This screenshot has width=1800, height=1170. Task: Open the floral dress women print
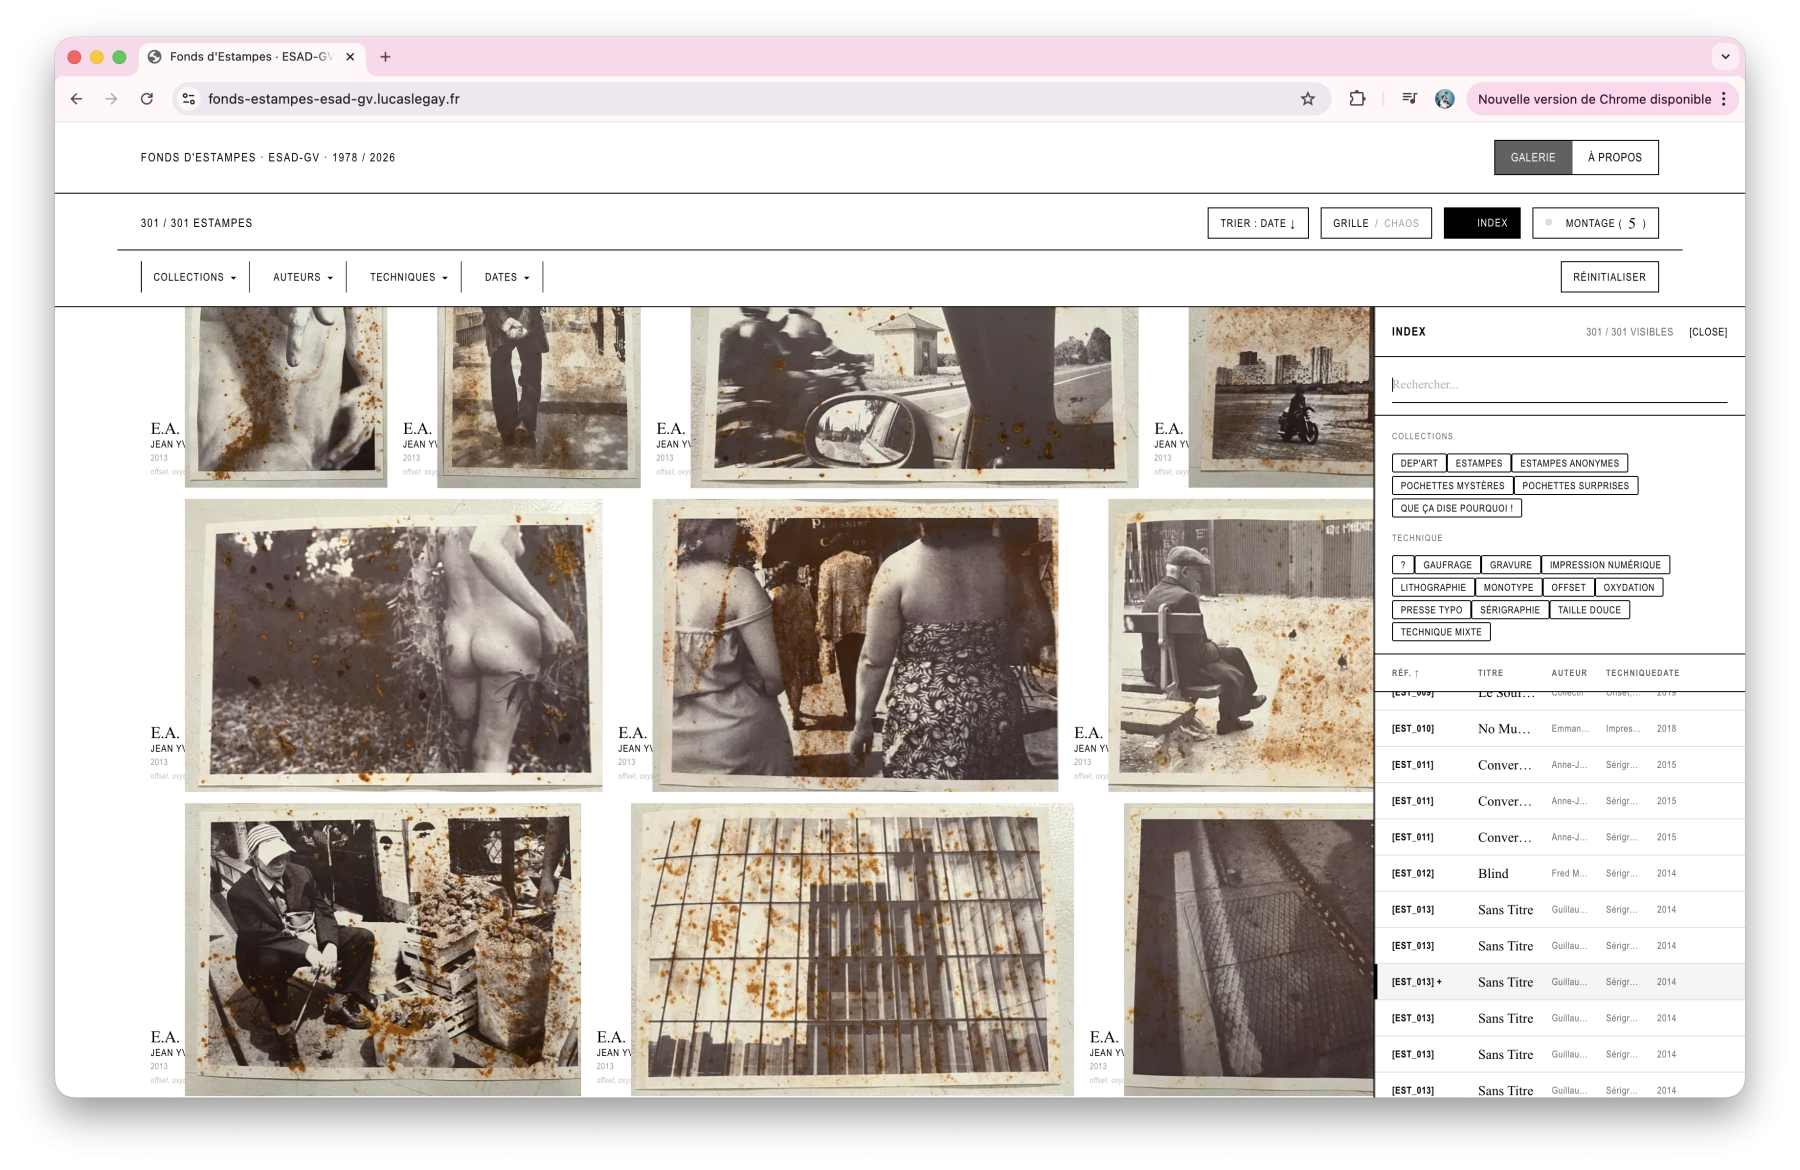coord(855,645)
